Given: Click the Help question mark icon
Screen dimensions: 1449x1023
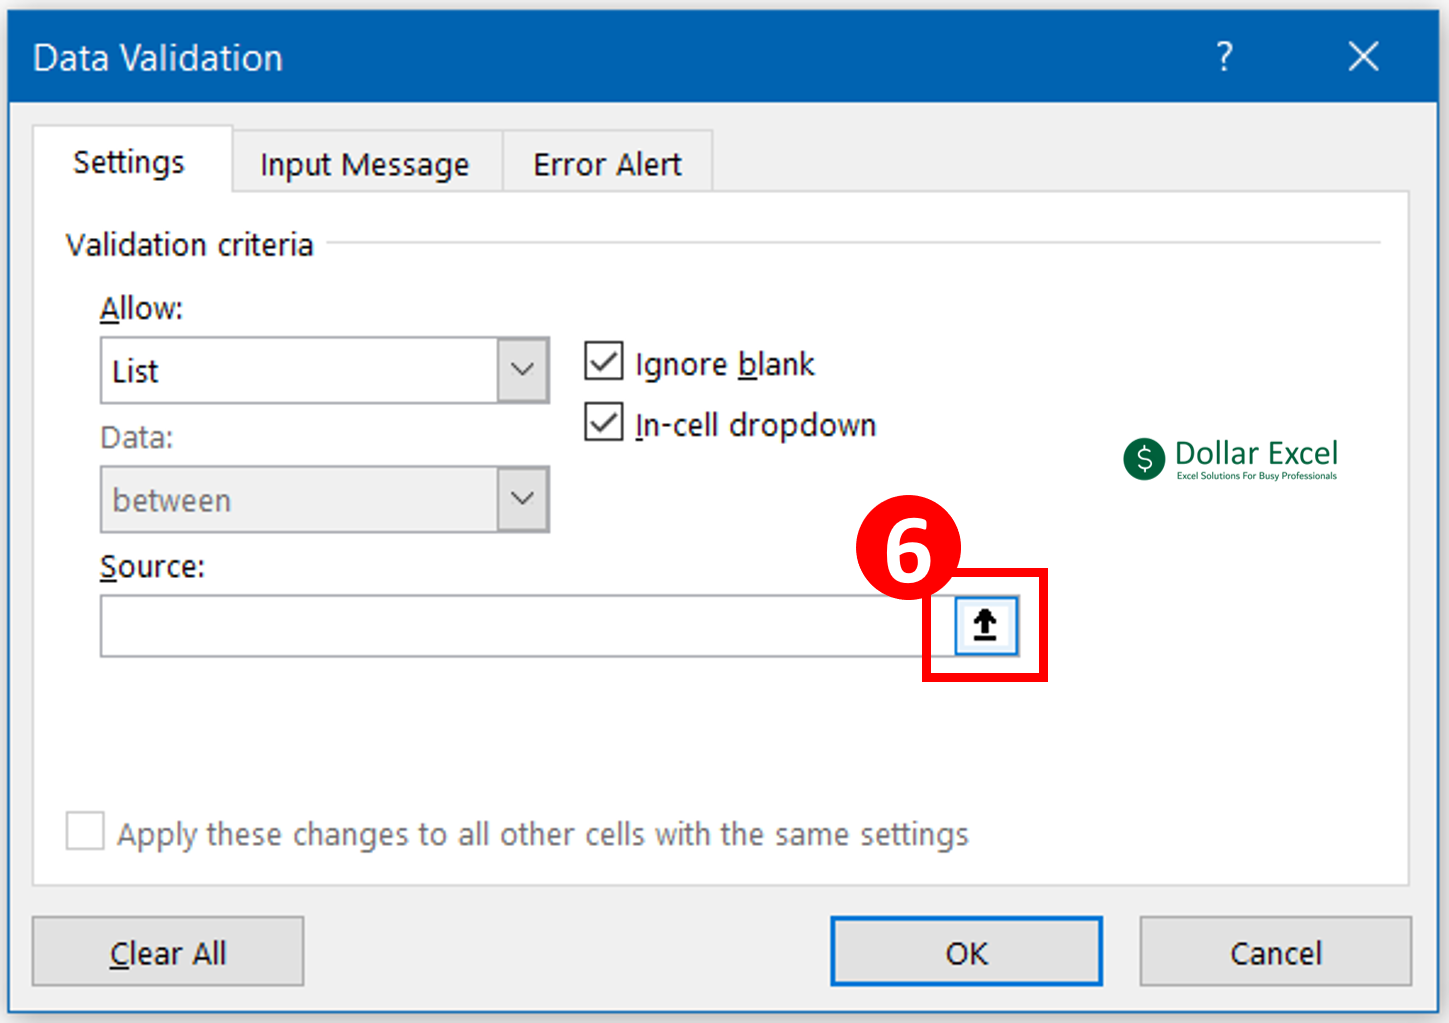Looking at the screenshot, I should coord(1224,57).
